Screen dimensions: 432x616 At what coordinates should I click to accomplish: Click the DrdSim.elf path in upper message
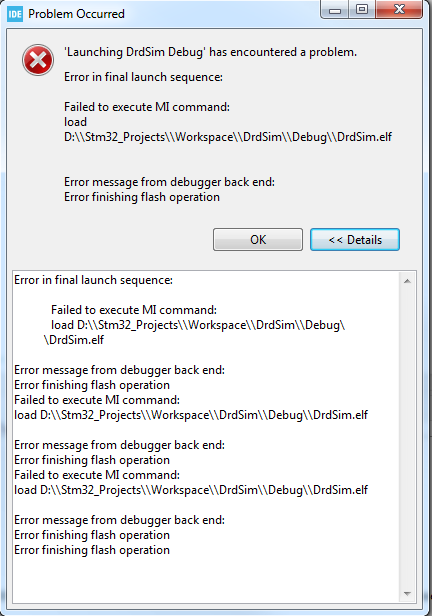click(x=228, y=137)
